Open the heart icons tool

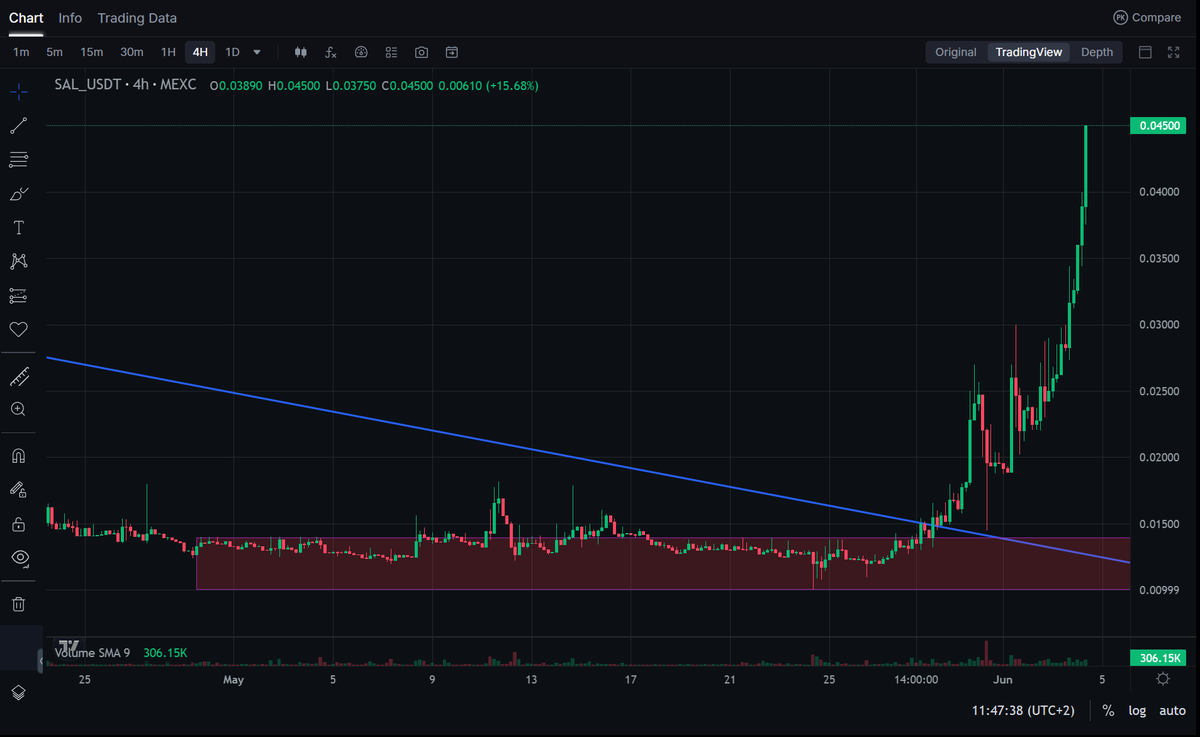point(18,329)
